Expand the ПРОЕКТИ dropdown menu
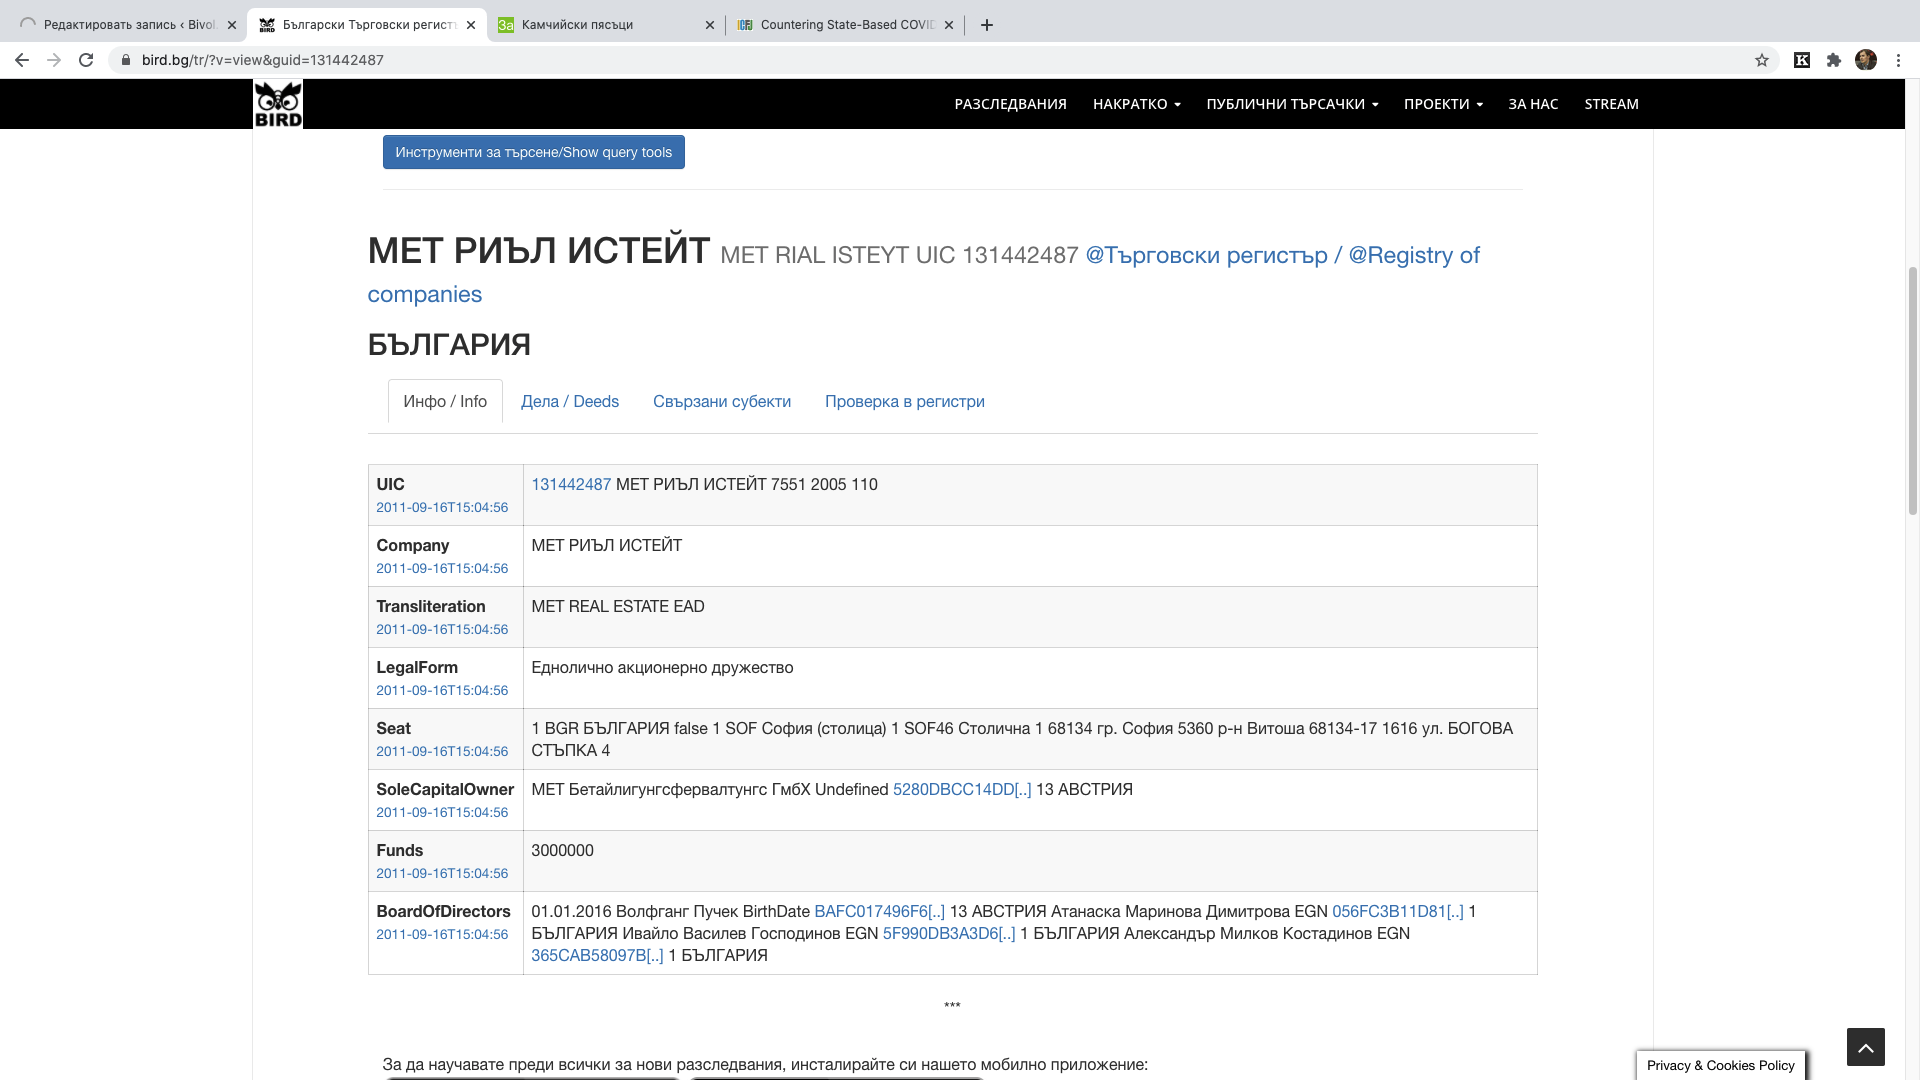The width and height of the screenshot is (1920, 1080). (x=1443, y=104)
